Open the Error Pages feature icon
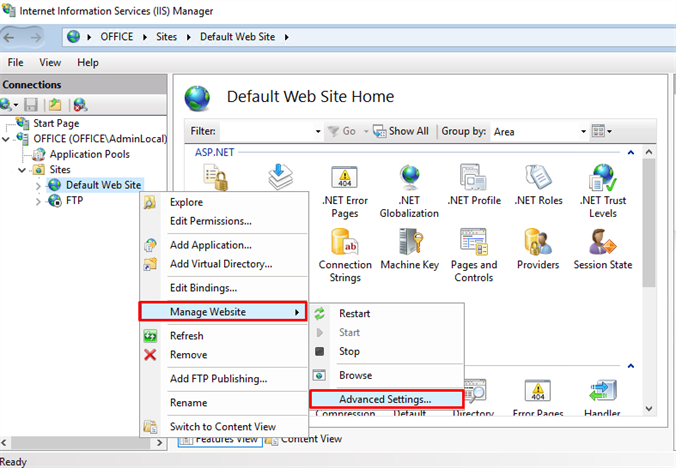 (x=538, y=390)
